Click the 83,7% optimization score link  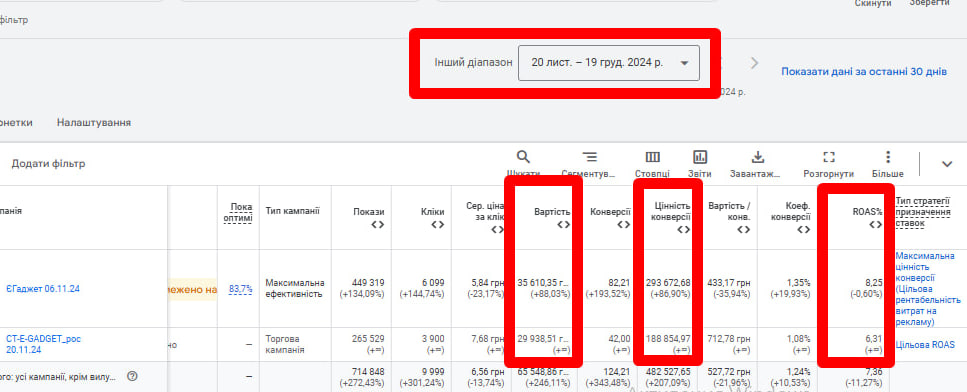[x=241, y=288]
